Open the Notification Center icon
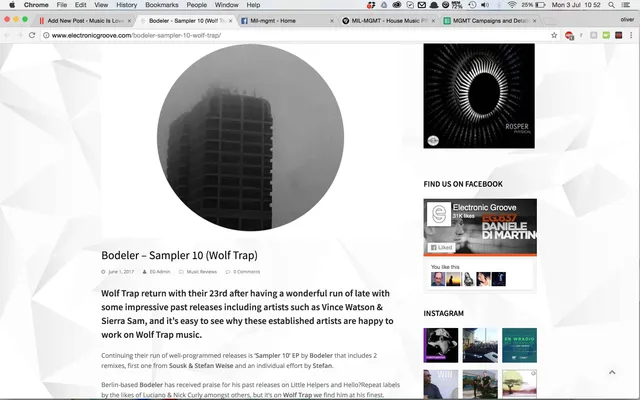Screen dimensions: 640x400 tap(625, 5)
